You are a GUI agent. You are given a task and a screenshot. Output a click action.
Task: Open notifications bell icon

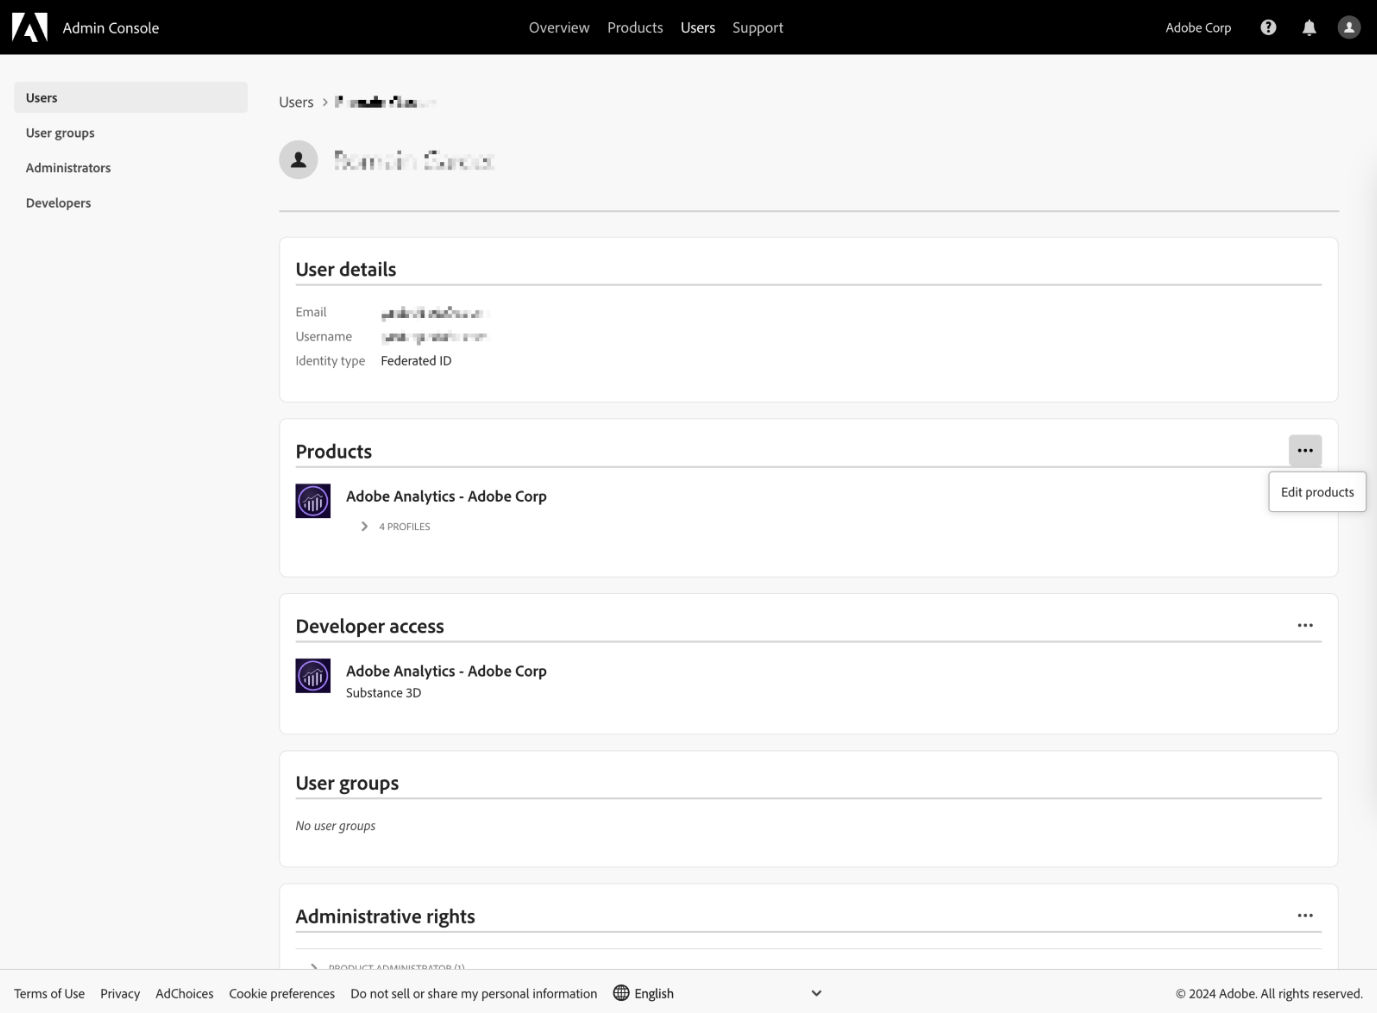pyautogui.click(x=1309, y=27)
